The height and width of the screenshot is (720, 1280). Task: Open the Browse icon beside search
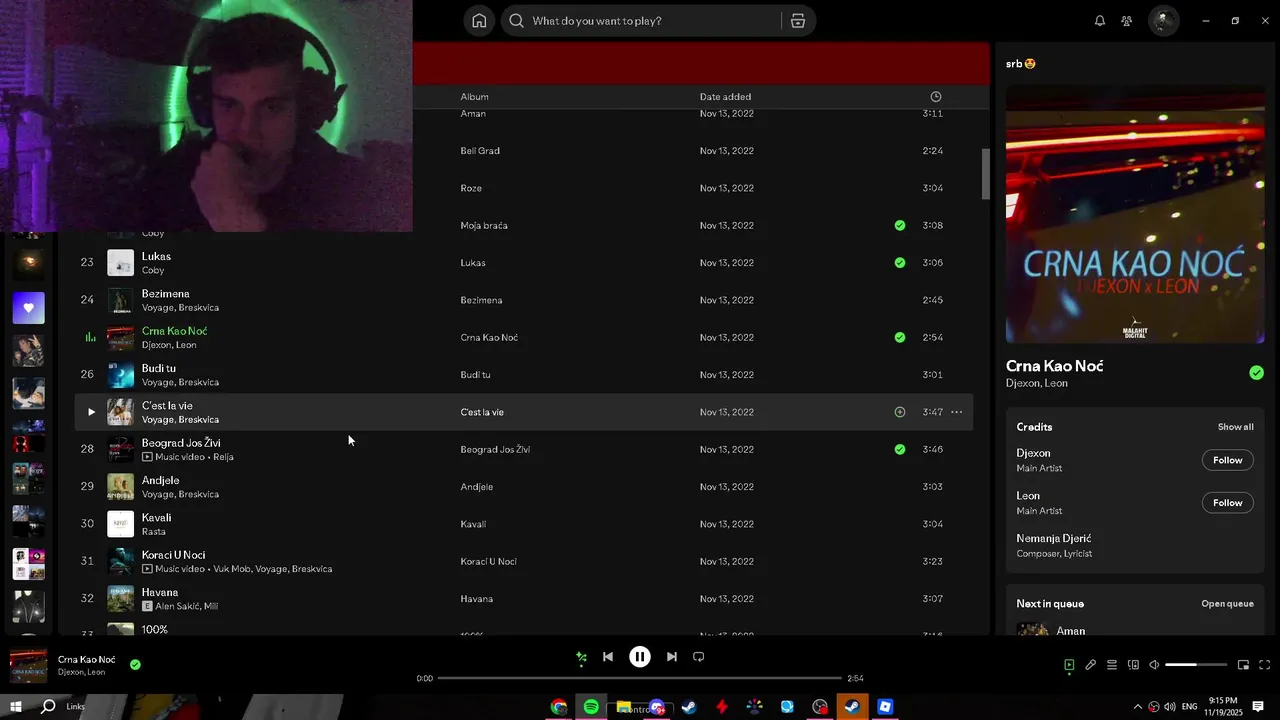[x=797, y=21]
